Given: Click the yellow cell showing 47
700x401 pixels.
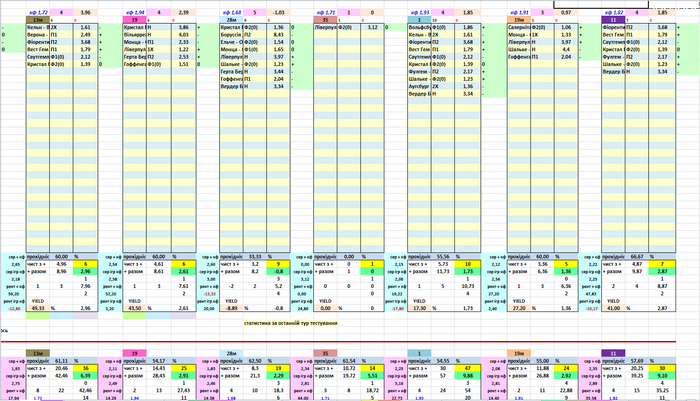Looking at the screenshot, I should (x=468, y=368).
